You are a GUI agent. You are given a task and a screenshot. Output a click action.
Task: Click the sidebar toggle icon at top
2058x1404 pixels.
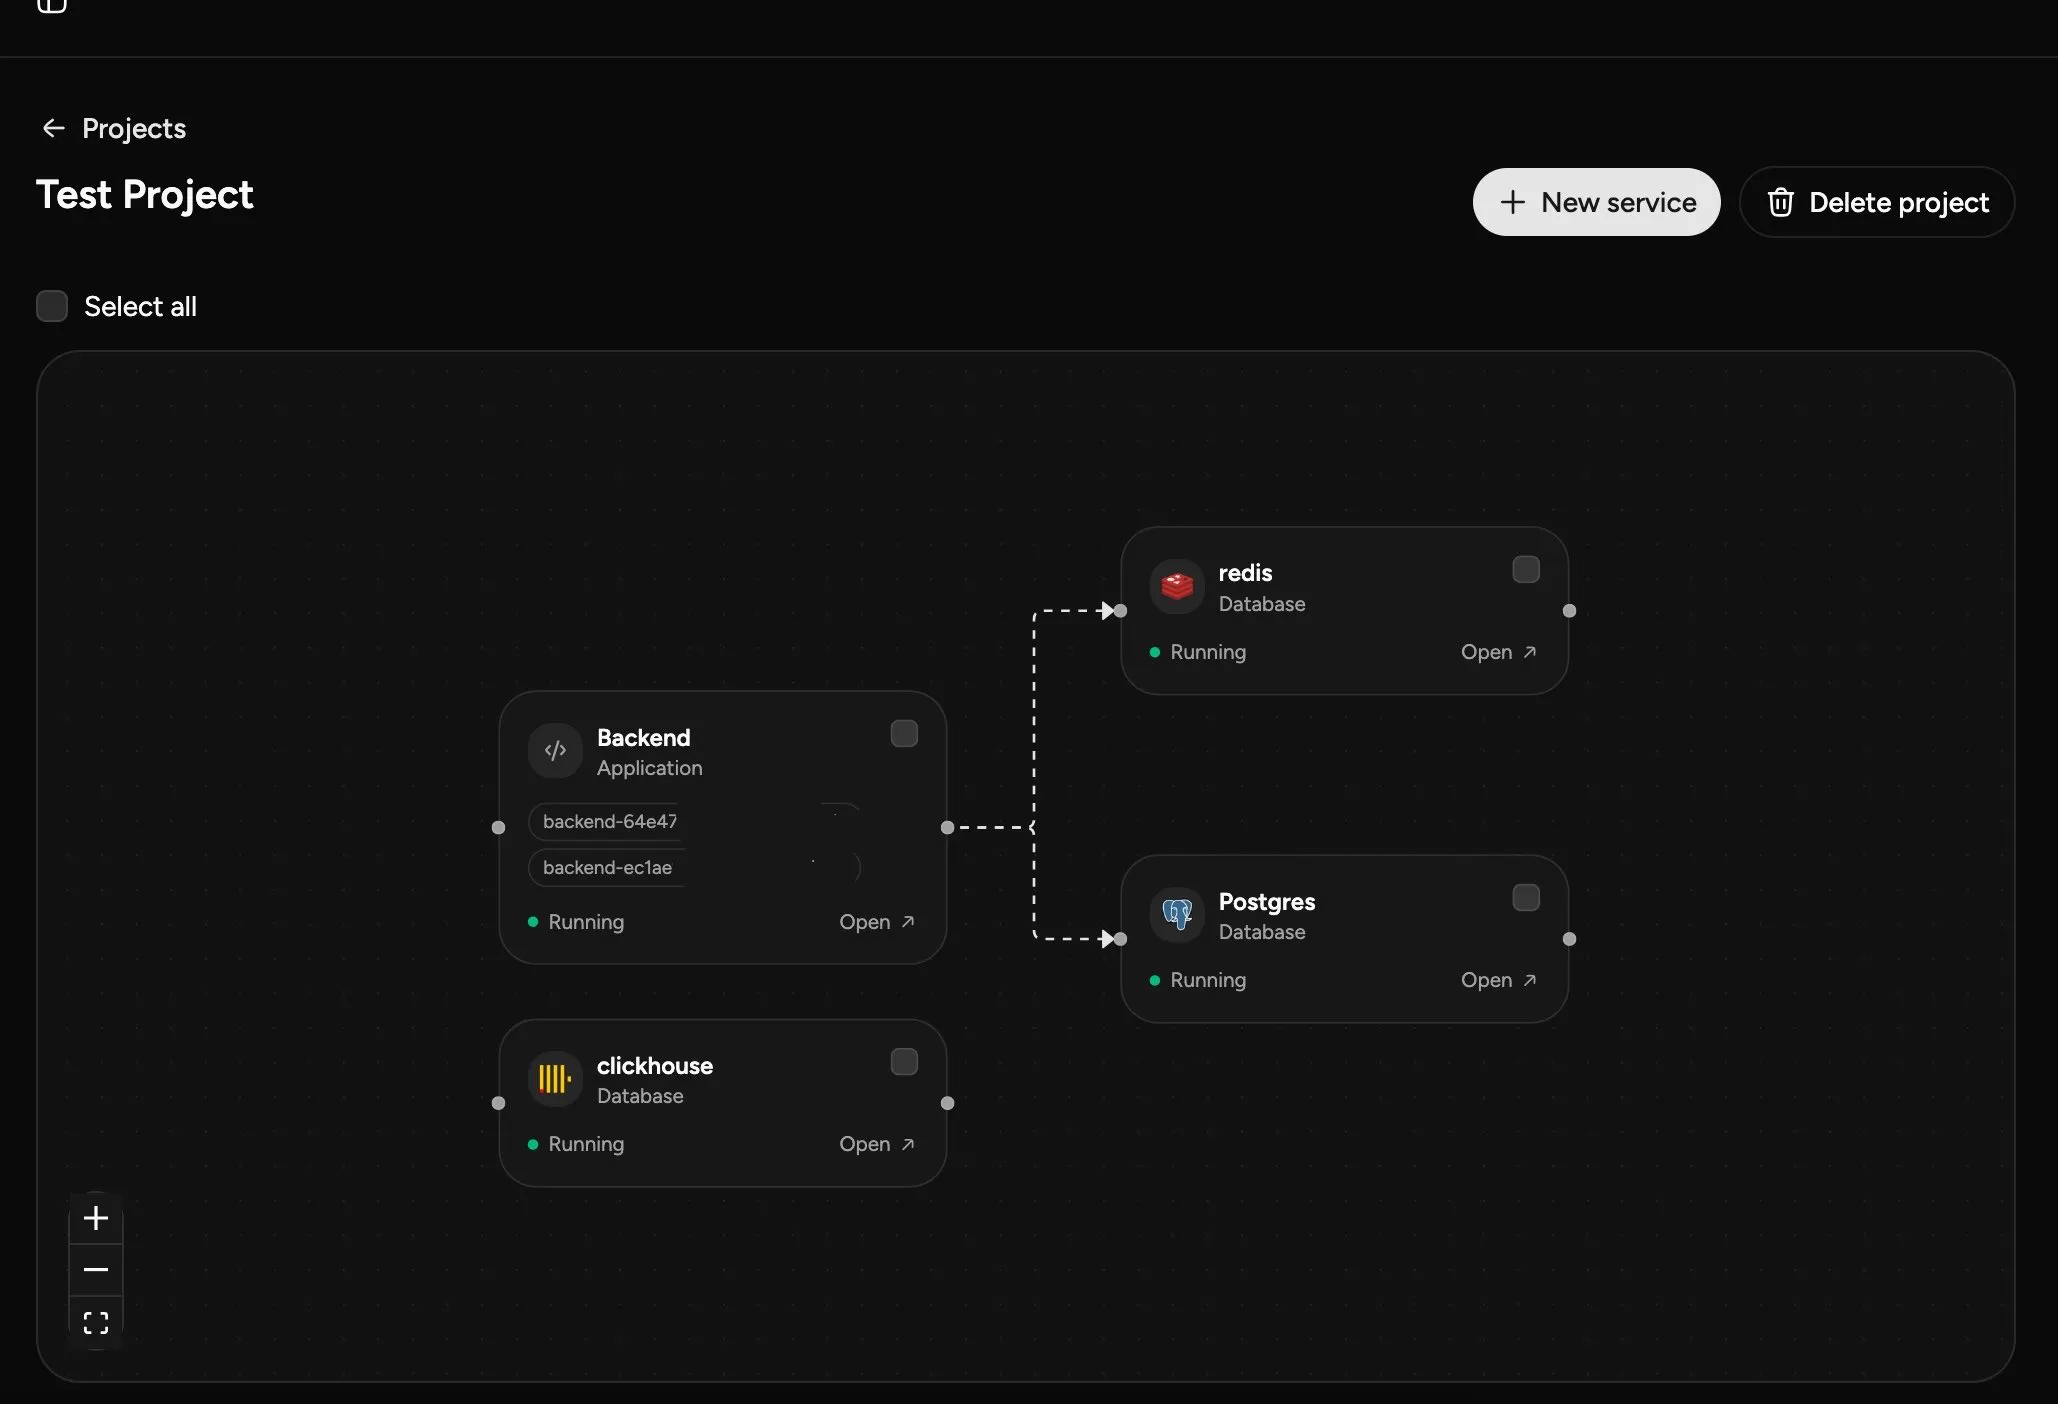52,5
